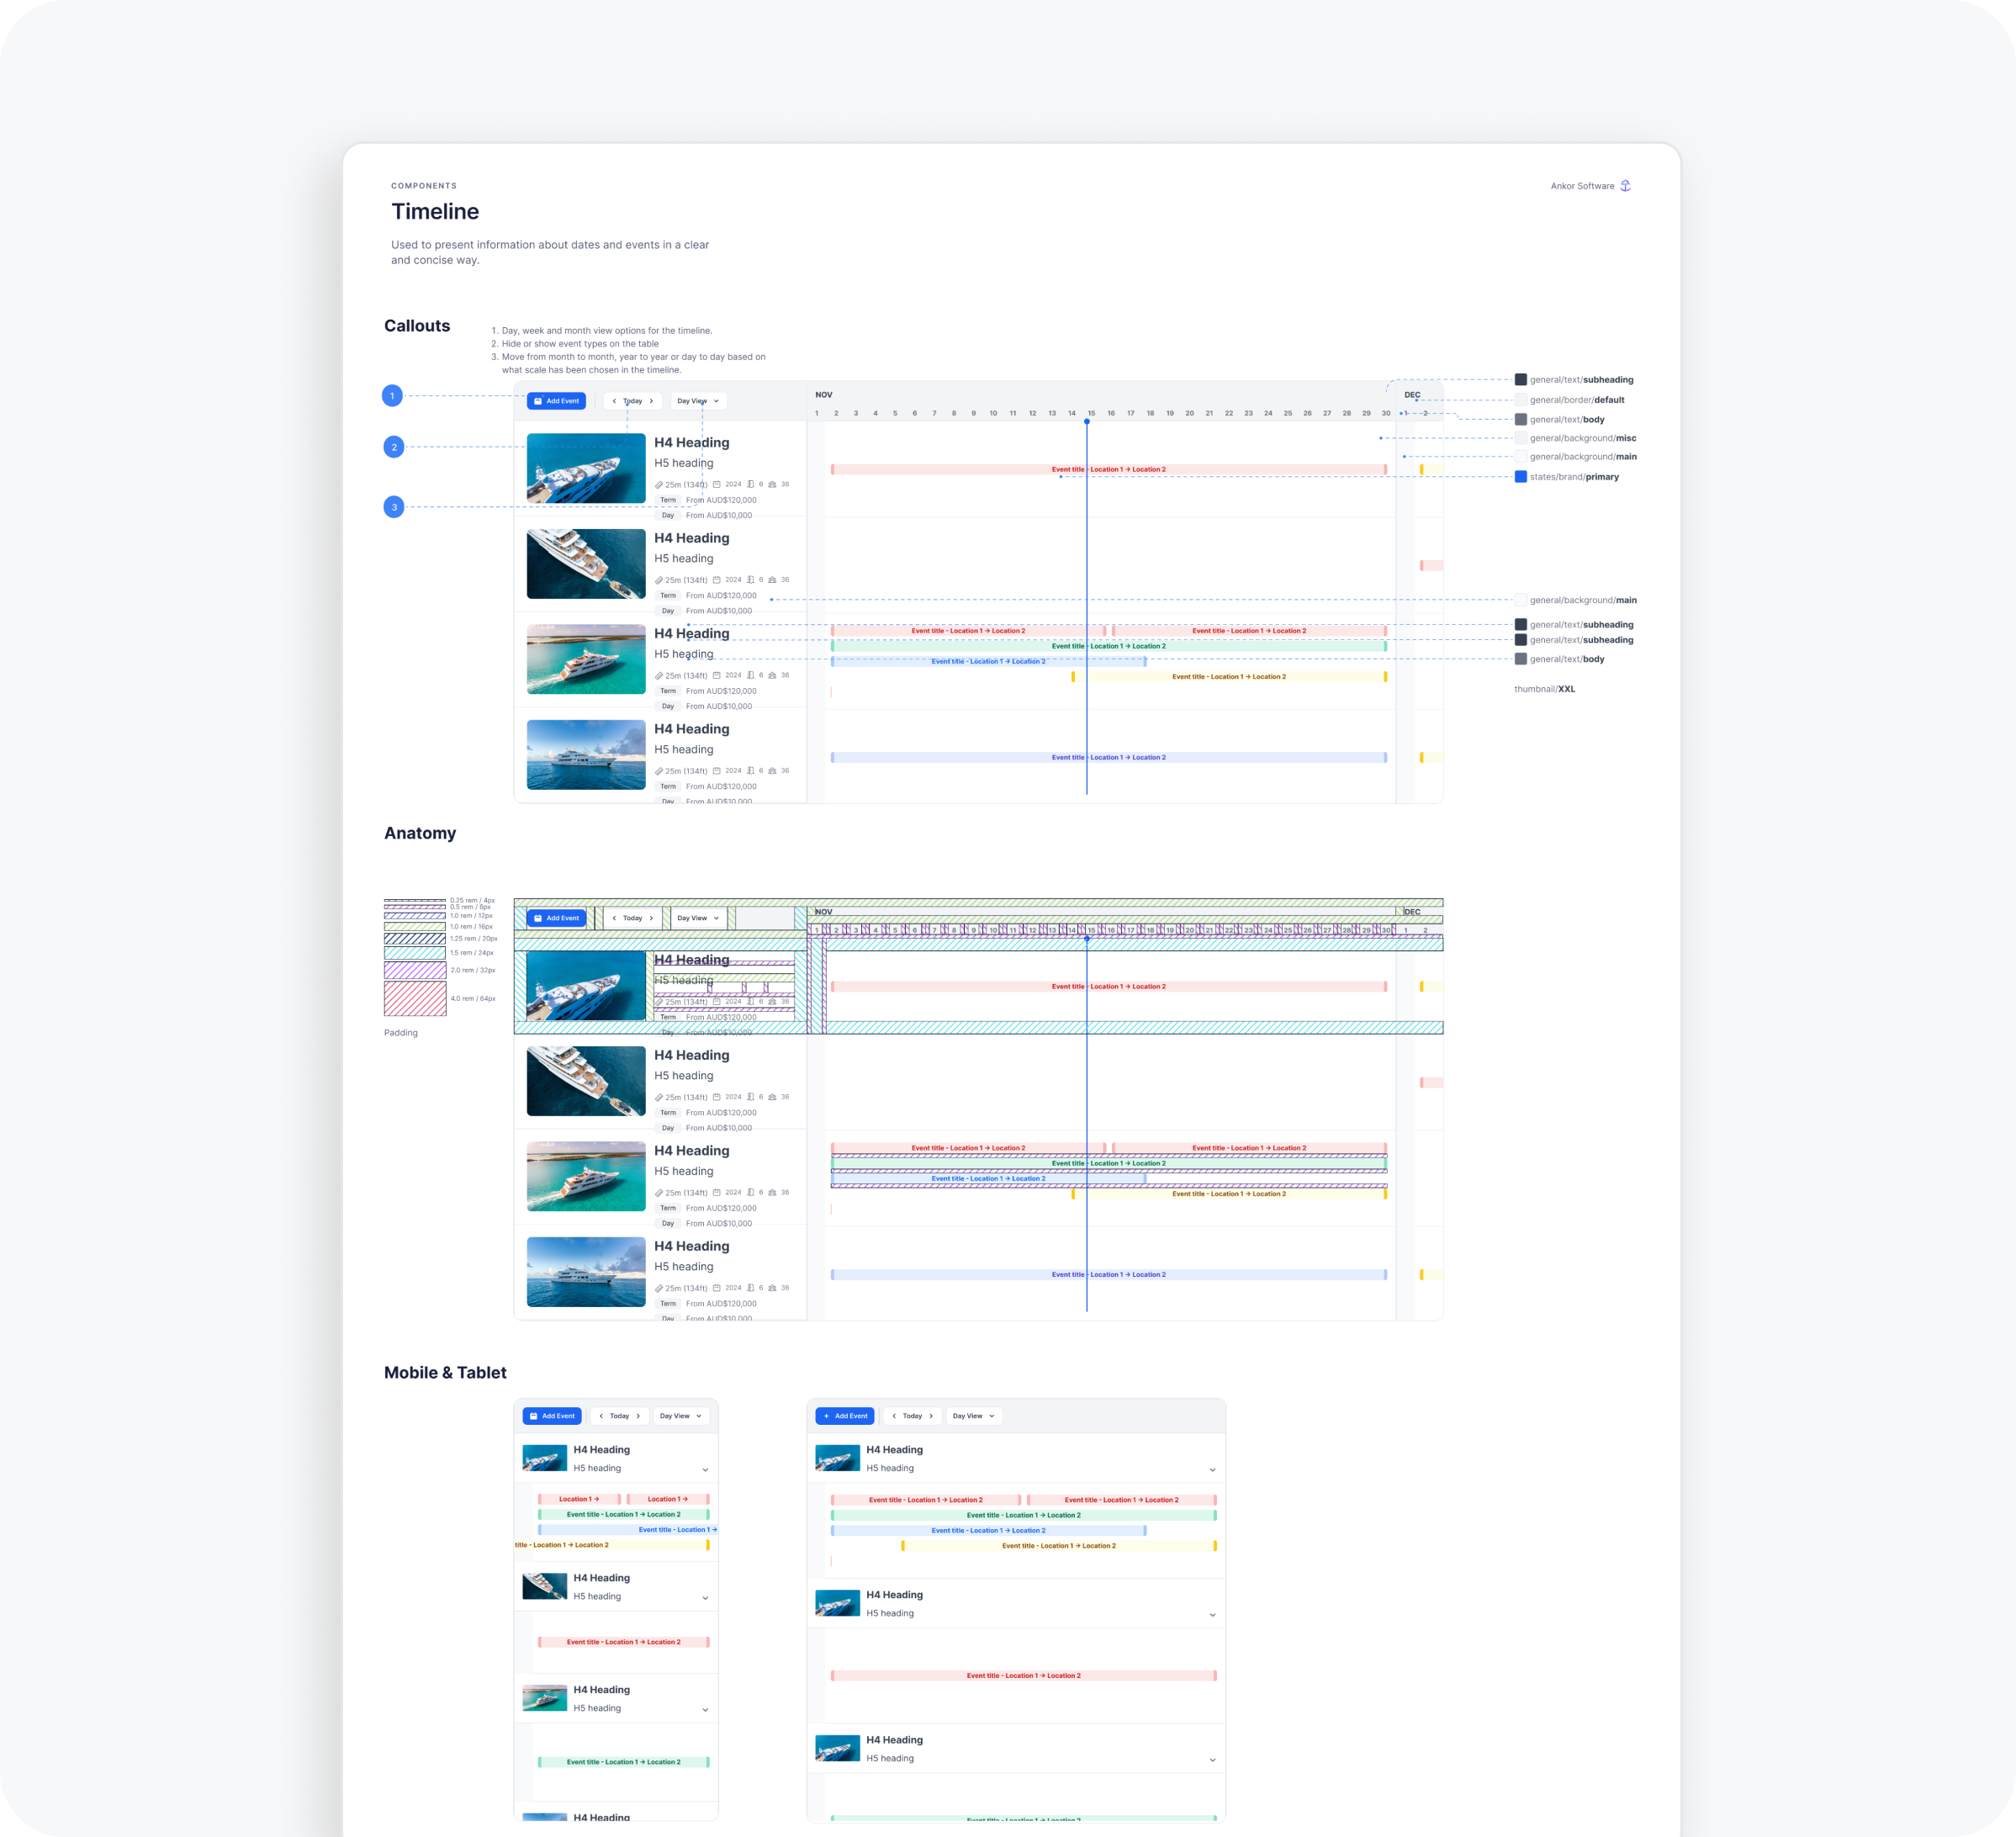Select the states/brand/primary blue color swatch

pyautogui.click(x=1520, y=477)
